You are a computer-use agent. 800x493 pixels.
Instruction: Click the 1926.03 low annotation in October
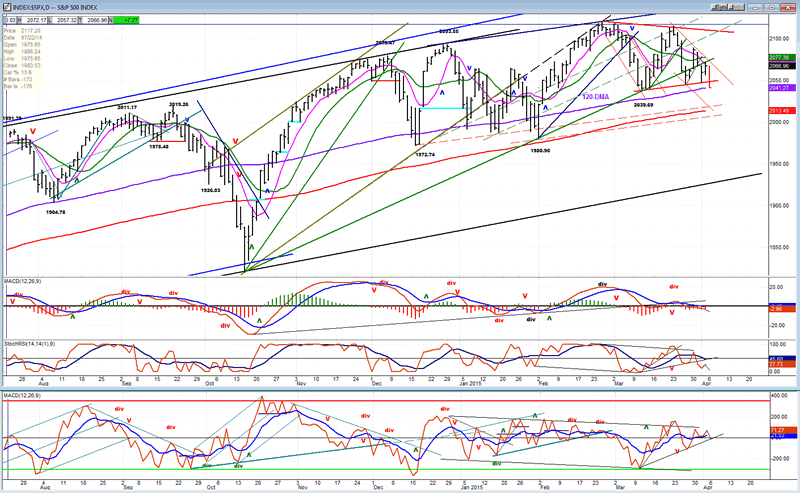(211, 190)
